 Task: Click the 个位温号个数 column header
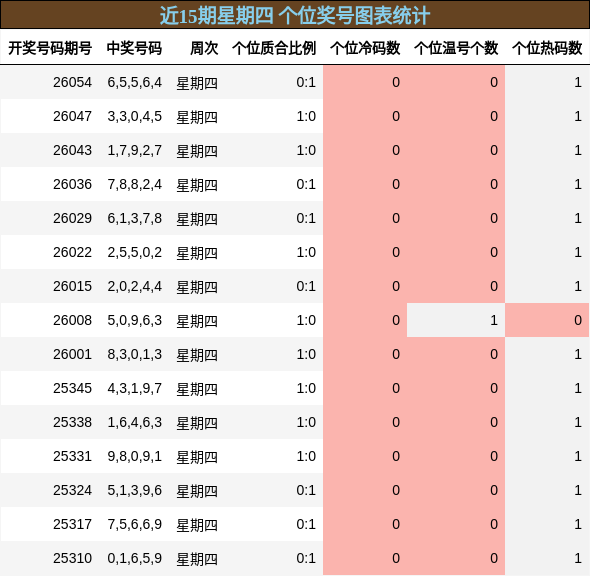click(x=456, y=48)
